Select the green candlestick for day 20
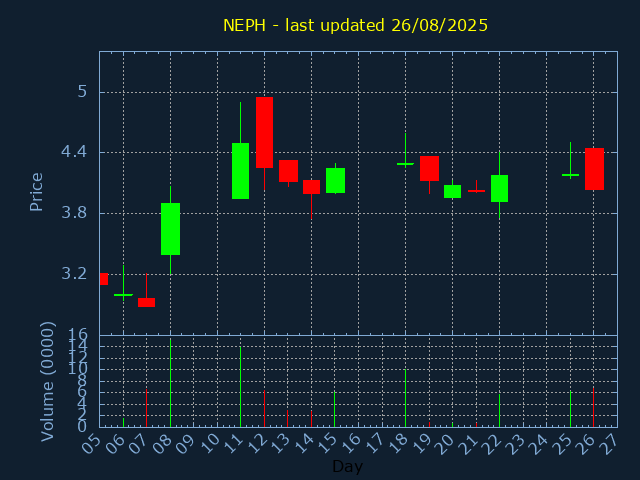Viewport: 640px width, 480px height. pyautogui.click(x=453, y=191)
